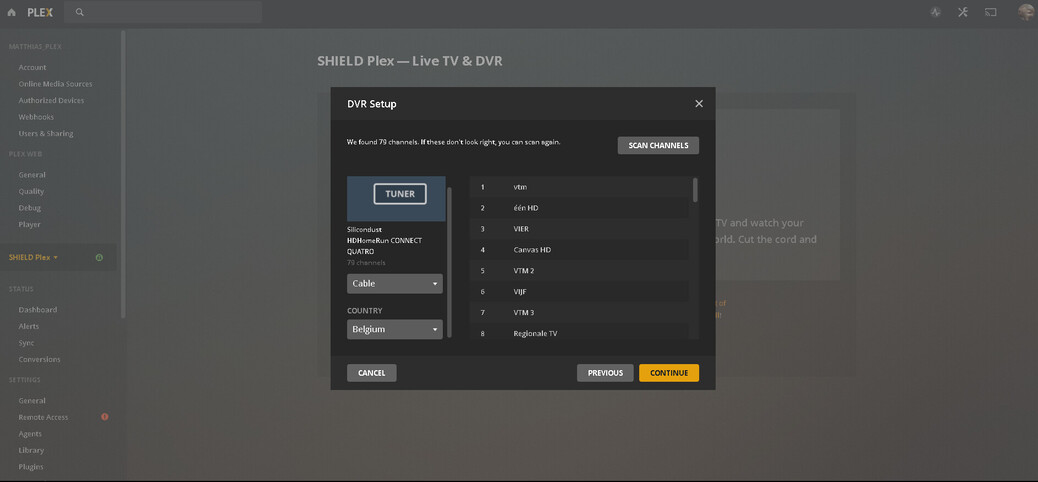This screenshot has width=1038, height=482.
Task: Open Player settings in sidebar
Action: [30, 224]
